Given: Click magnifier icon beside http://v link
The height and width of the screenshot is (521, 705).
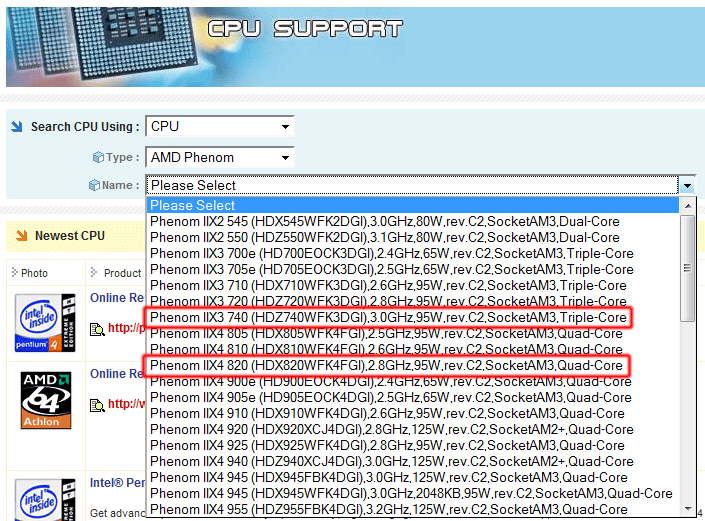Looking at the screenshot, I should point(97,405).
